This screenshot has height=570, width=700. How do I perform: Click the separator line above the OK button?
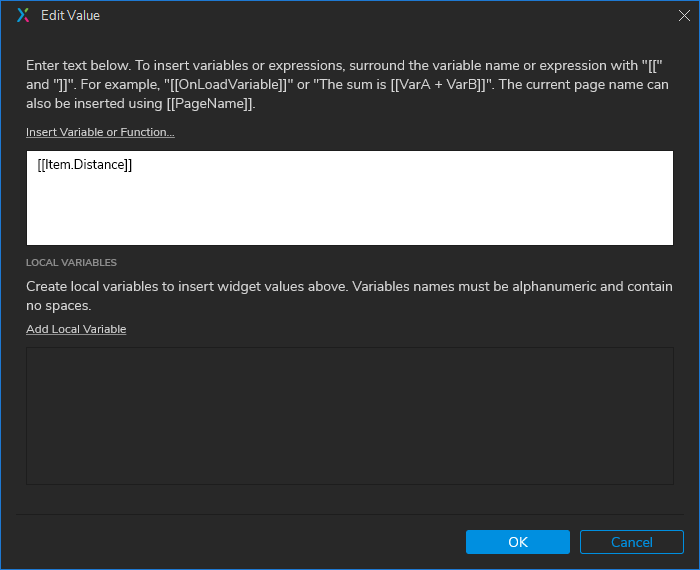(x=350, y=515)
